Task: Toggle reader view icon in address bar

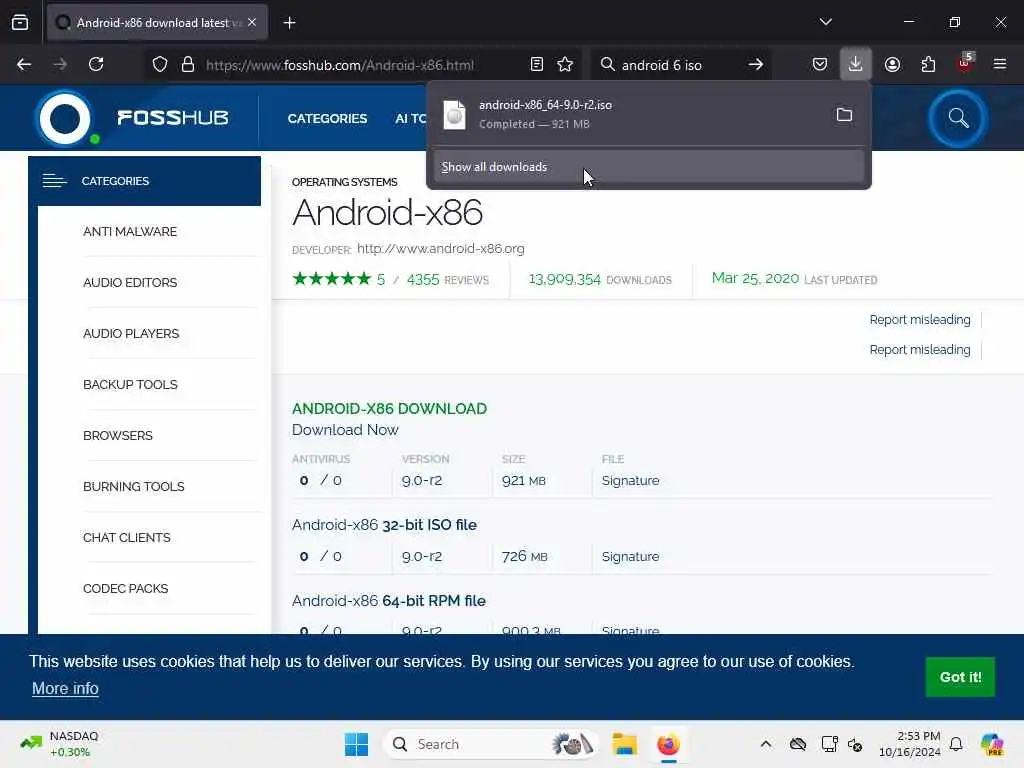Action: [537, 64]
